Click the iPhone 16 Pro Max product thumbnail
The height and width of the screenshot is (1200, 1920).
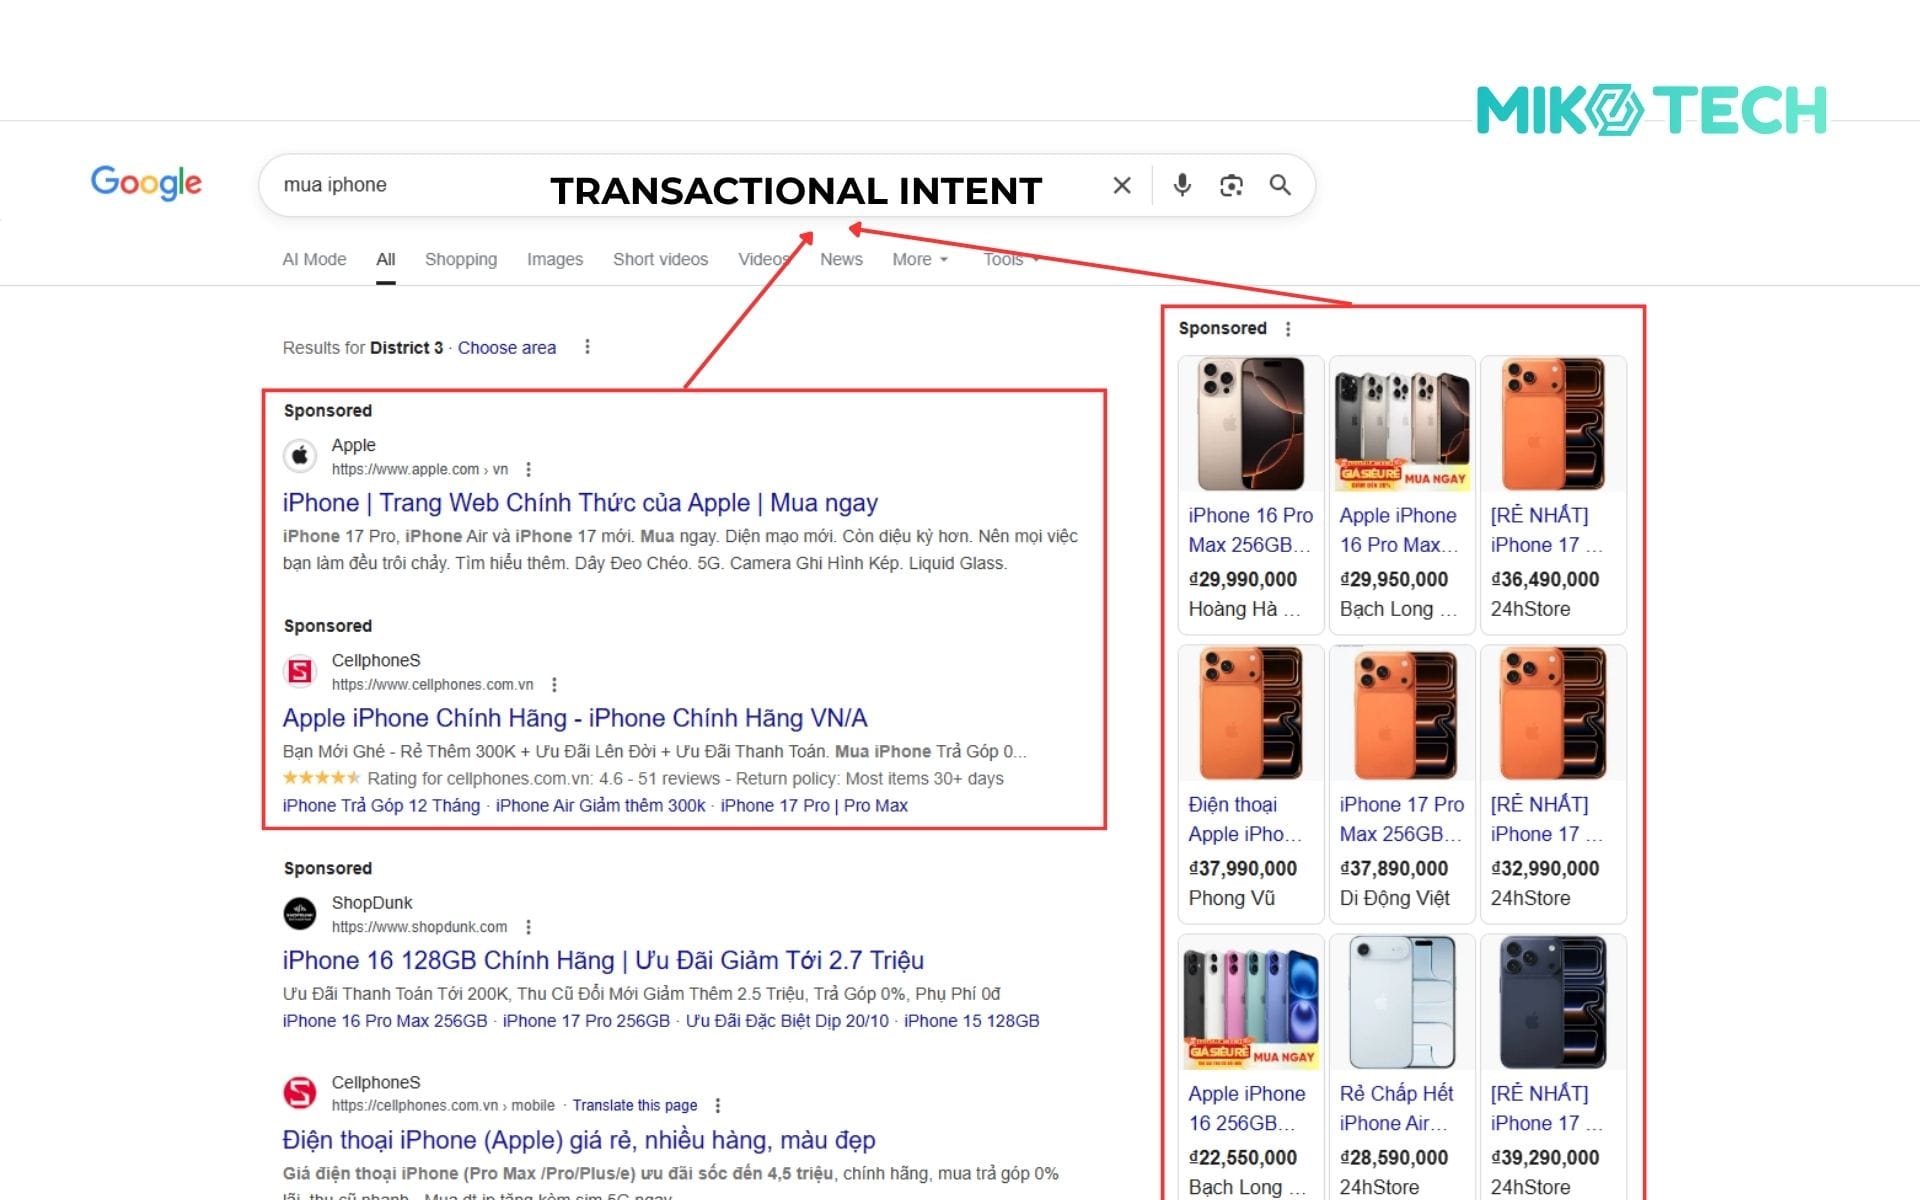tap(1249, 424)
